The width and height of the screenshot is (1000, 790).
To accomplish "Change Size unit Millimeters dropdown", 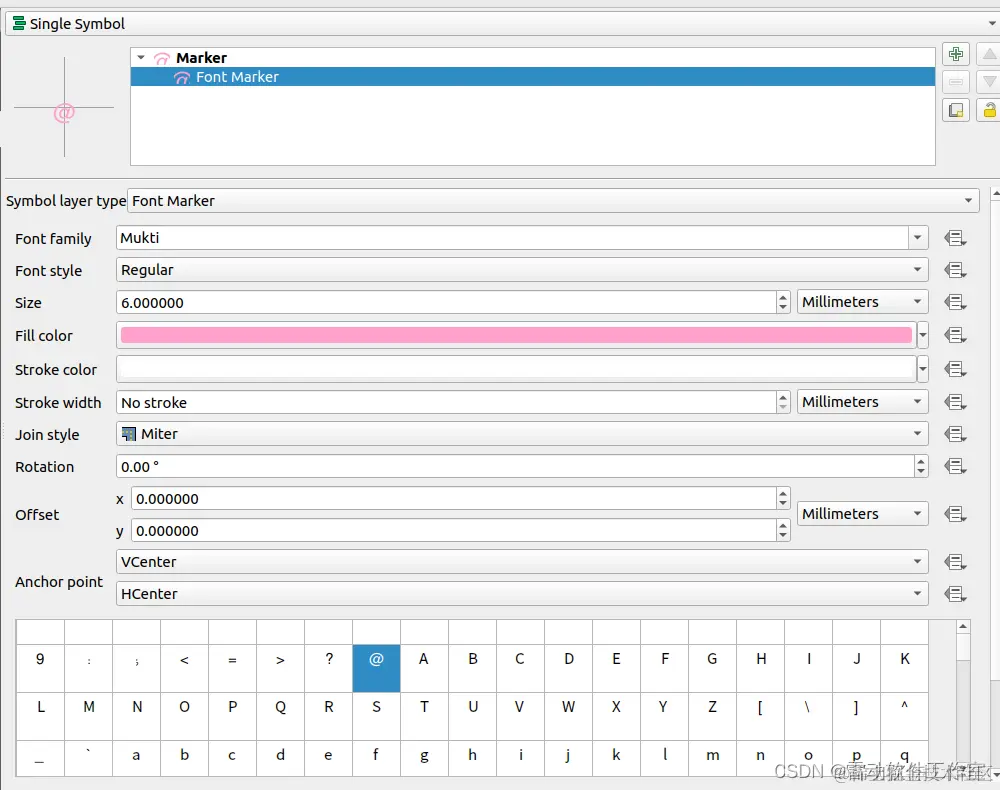I will tap(862, 302).
